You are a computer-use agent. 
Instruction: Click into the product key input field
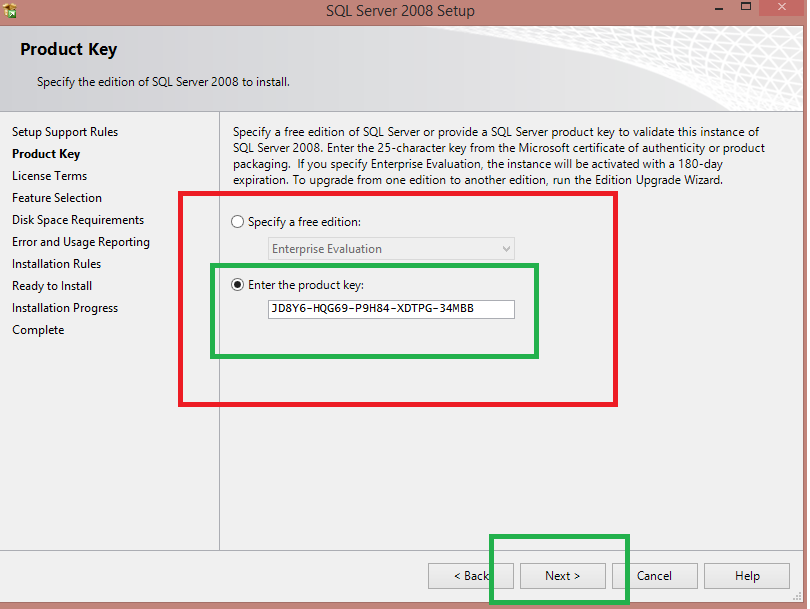coord(391,309)
